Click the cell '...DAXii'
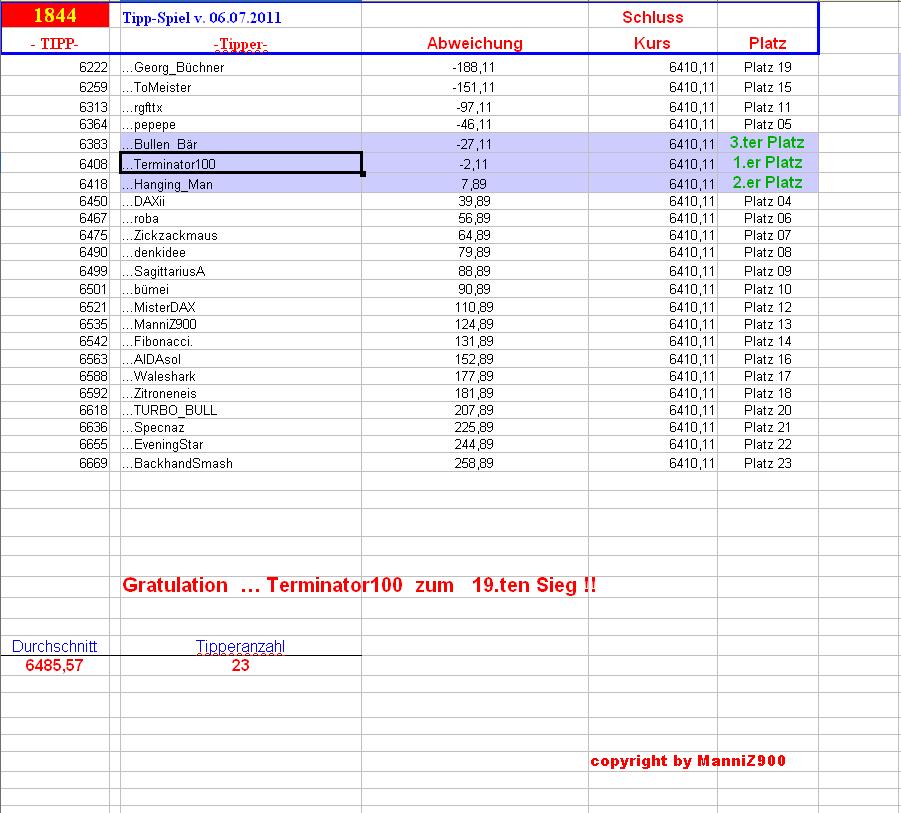The image size is (901, 813). [241, 201]
